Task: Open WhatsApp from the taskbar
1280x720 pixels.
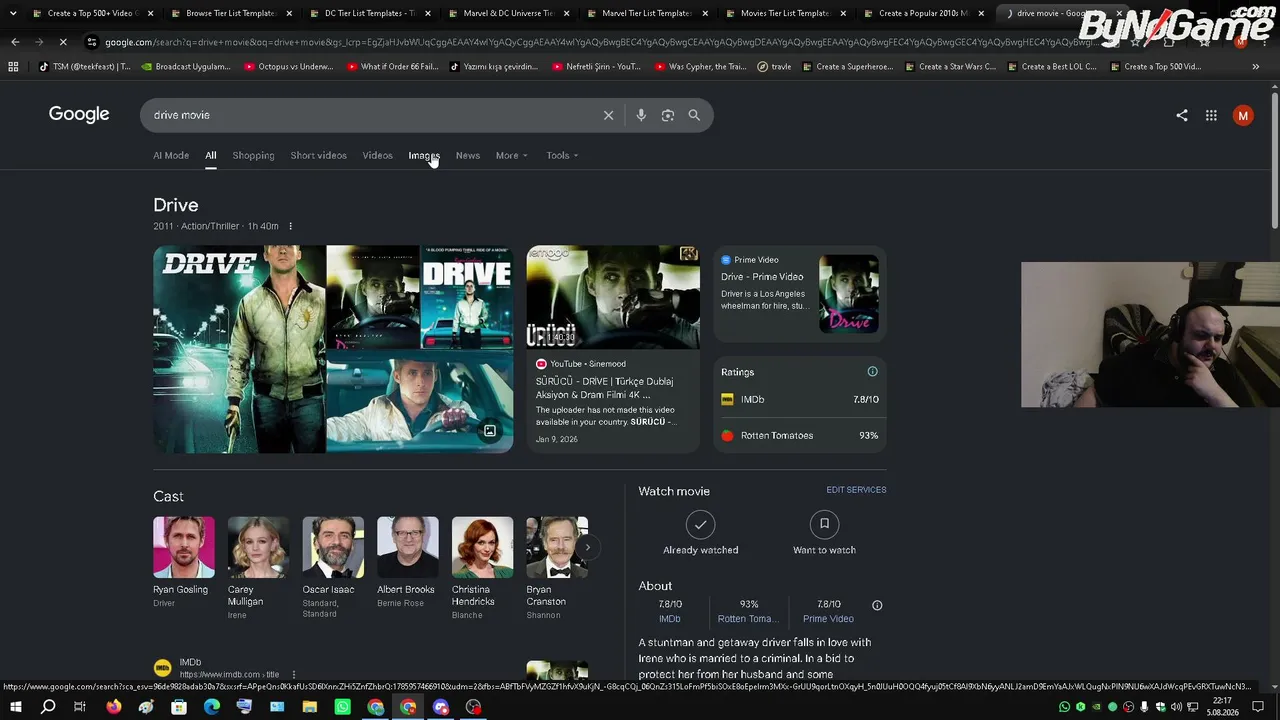Action: (x=342, y=707)
